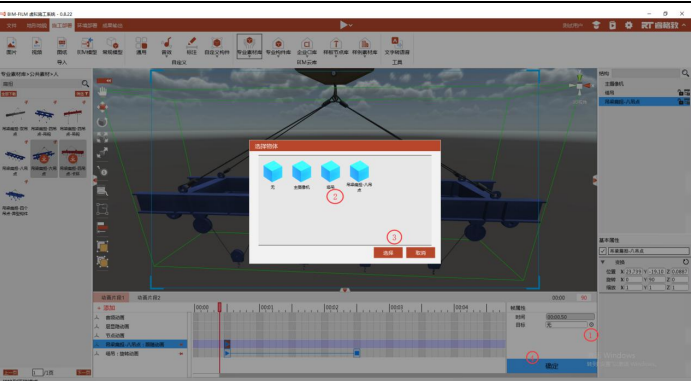Click the red filter button in material panel

[x=82, y=94]
